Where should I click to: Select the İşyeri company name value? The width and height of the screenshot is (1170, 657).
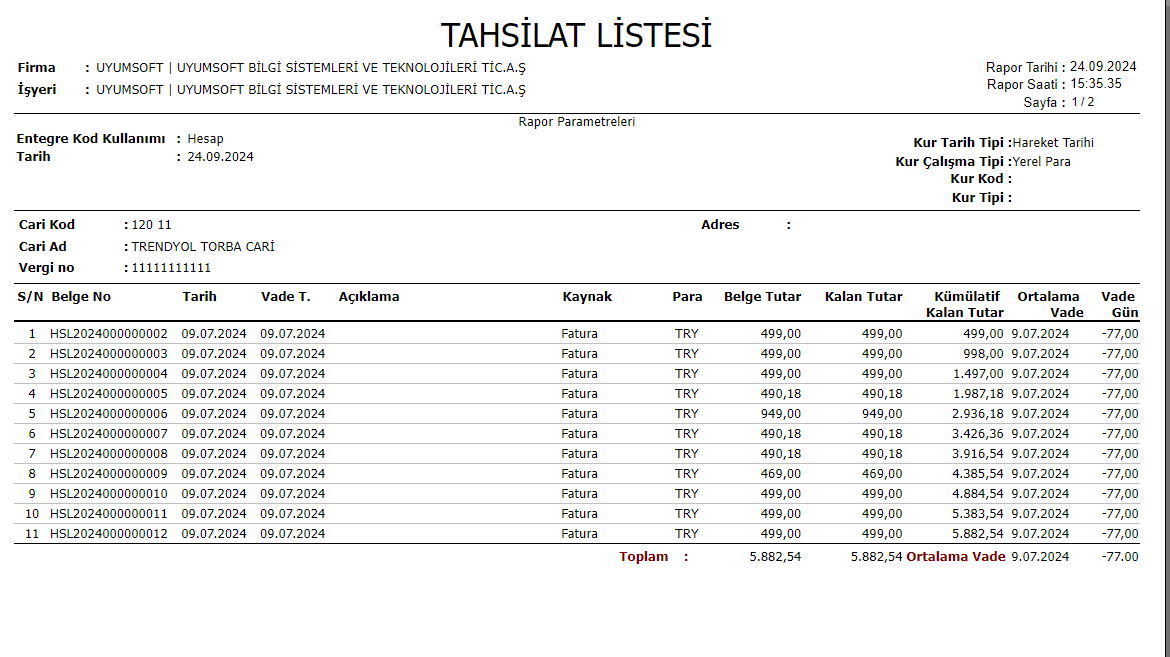tap(310, 90)
